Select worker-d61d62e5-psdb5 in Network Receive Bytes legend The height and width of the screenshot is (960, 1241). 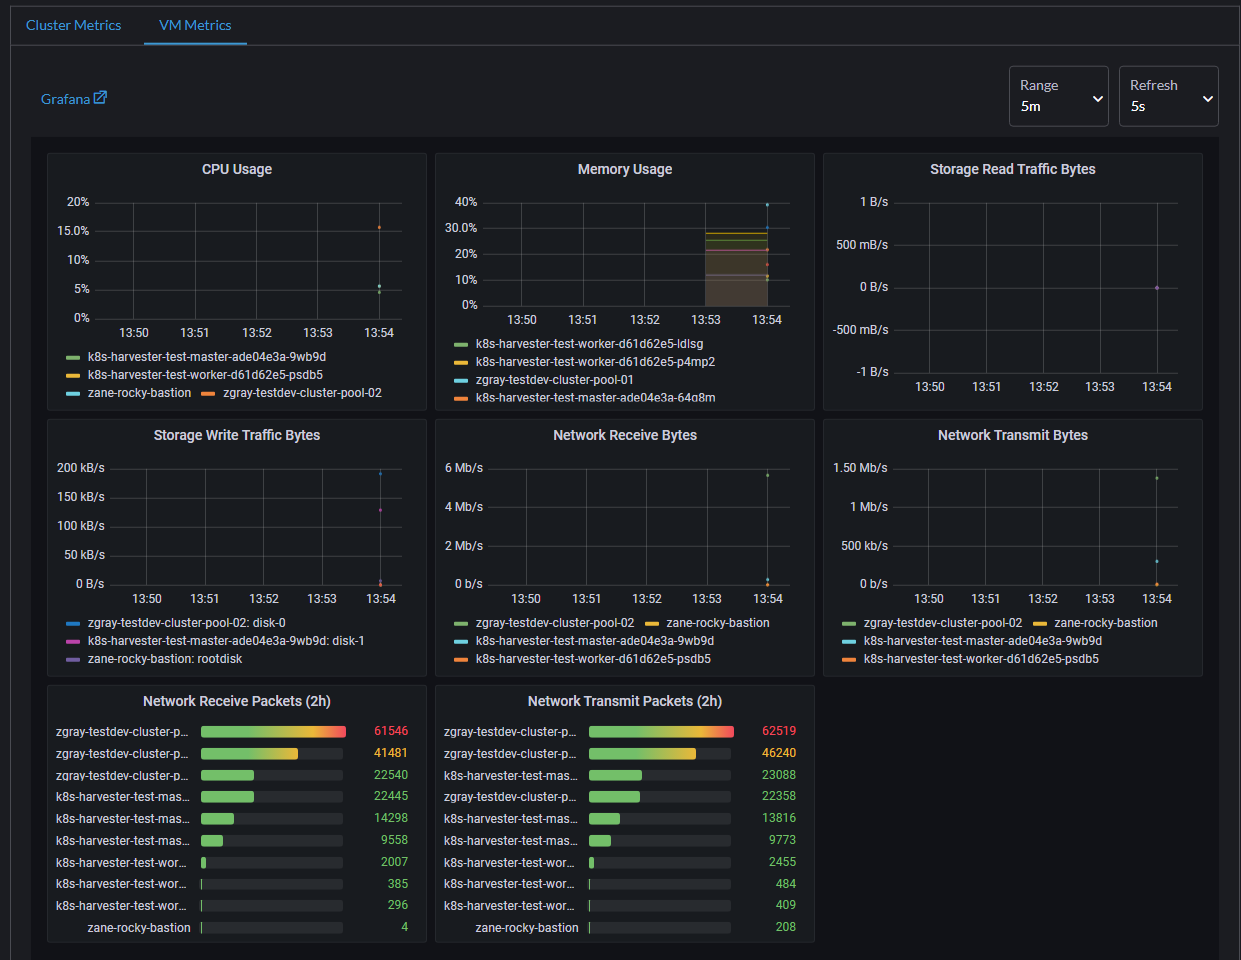(x=593, y=659)
